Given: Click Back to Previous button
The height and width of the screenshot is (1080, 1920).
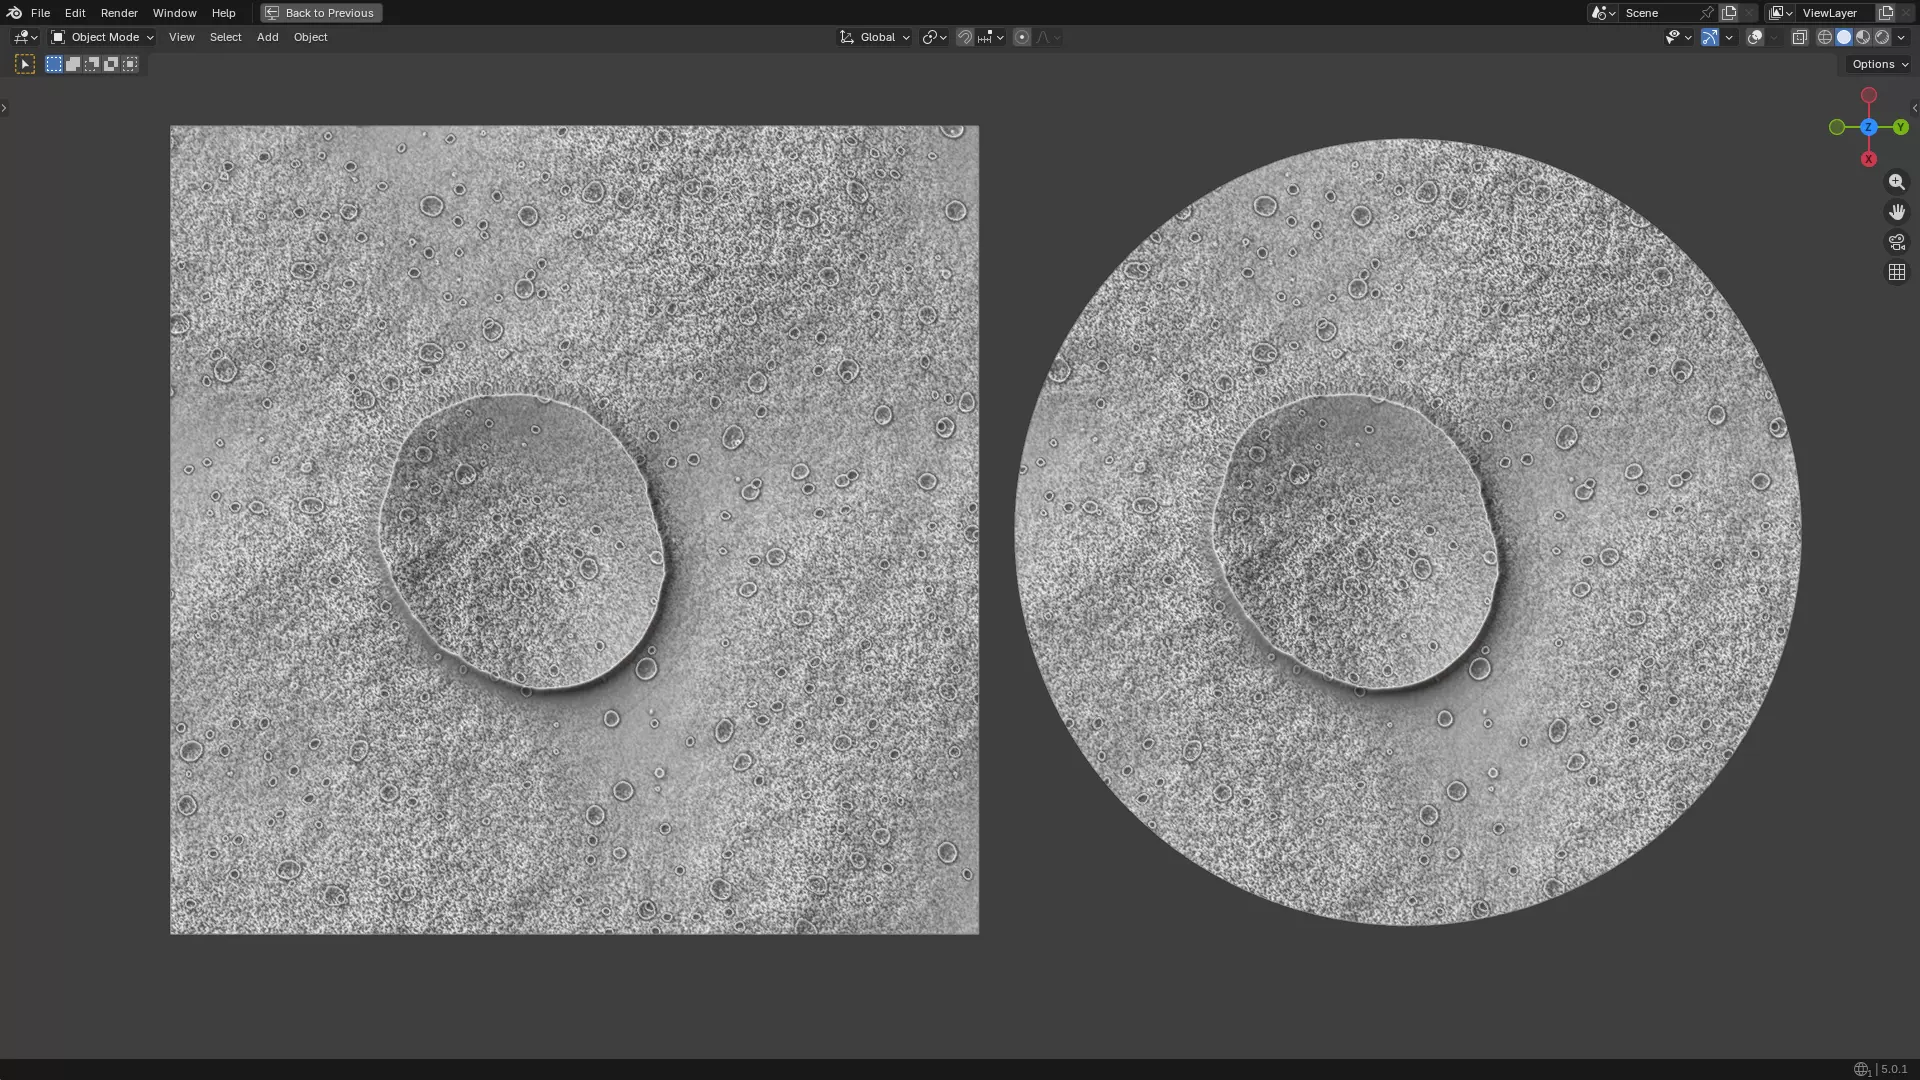Looking at the screenshot, I should click(321, 13).
